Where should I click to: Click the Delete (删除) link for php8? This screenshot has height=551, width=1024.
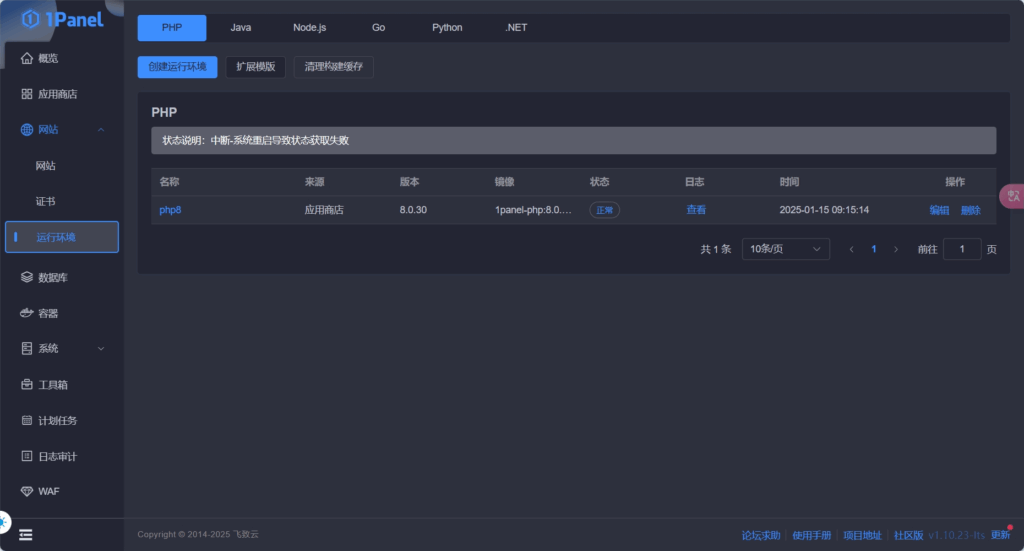971,210
